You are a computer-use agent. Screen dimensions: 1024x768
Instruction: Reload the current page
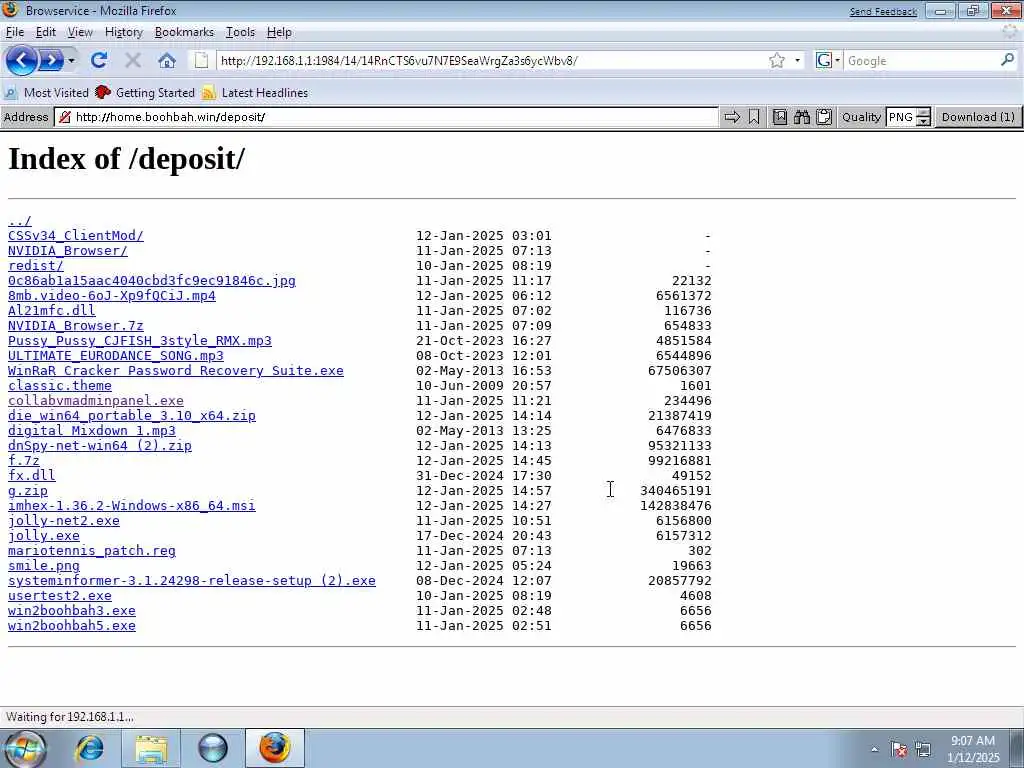99,61
